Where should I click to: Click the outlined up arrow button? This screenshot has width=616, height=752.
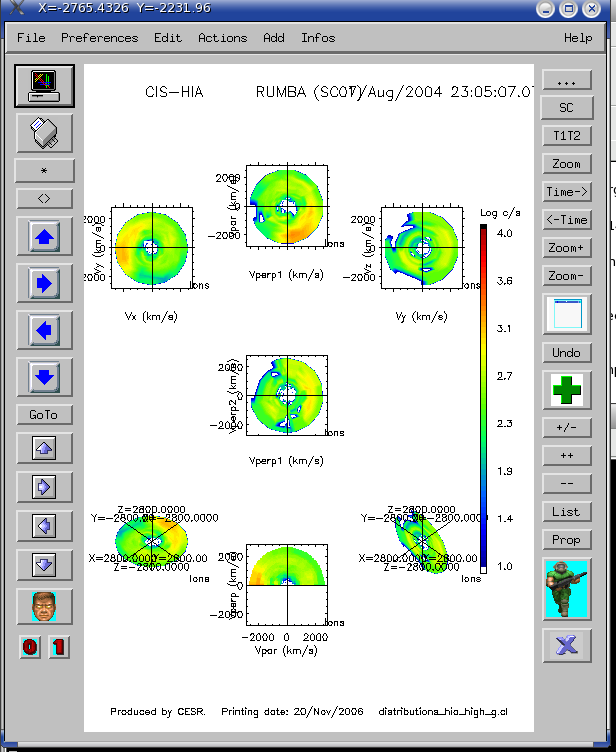coord(44,450)
